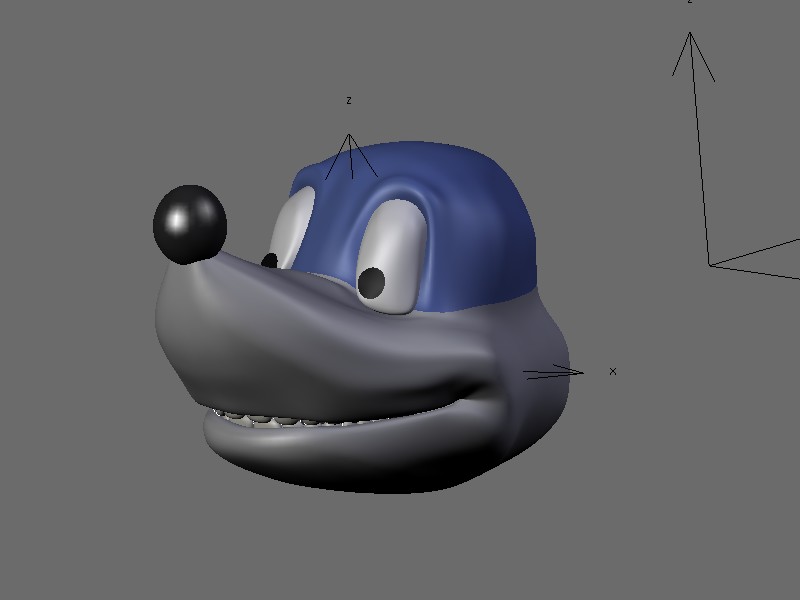Viewport: 800px width, 600px height.
Task: Click the white eyeball partly hidden by snout
Action: (293, 227)
